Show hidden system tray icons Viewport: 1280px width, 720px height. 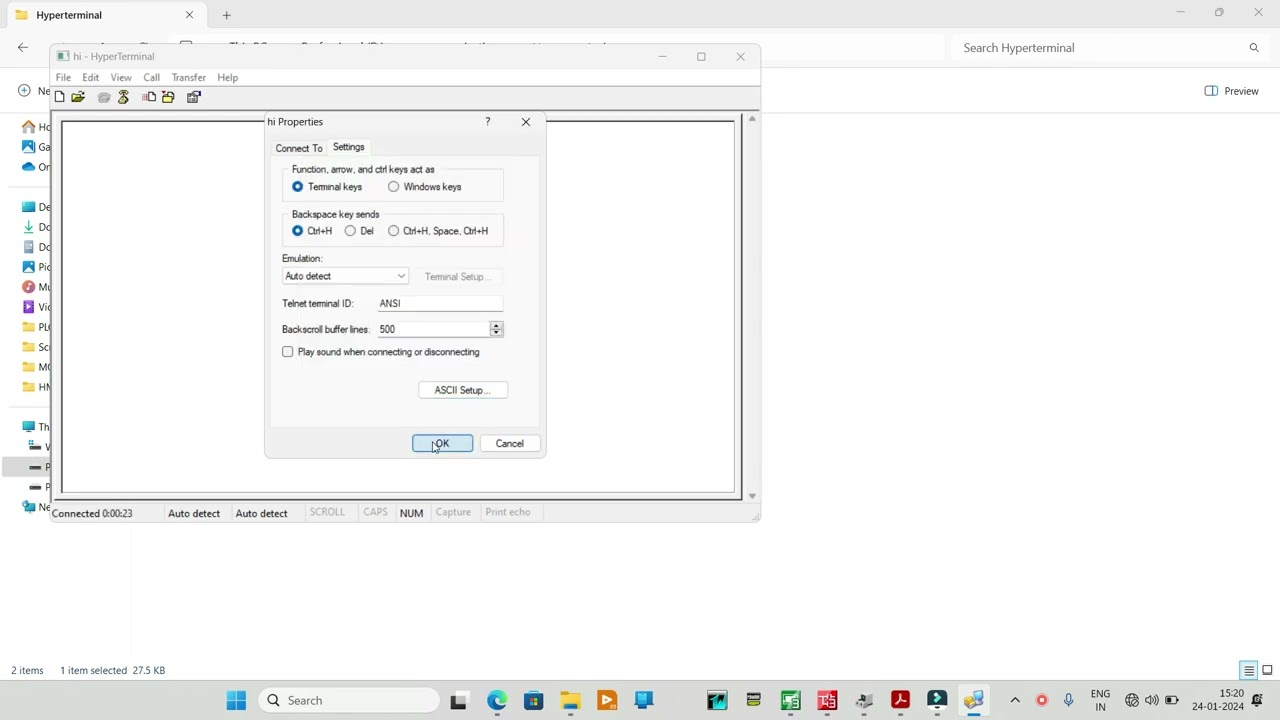(1015, 700)
